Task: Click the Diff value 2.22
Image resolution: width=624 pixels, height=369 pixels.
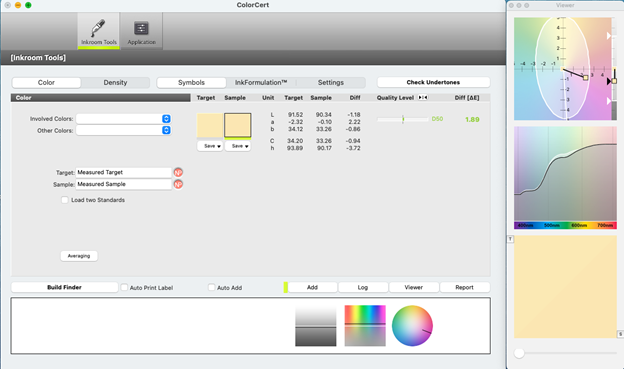Action: coord(354,122)
